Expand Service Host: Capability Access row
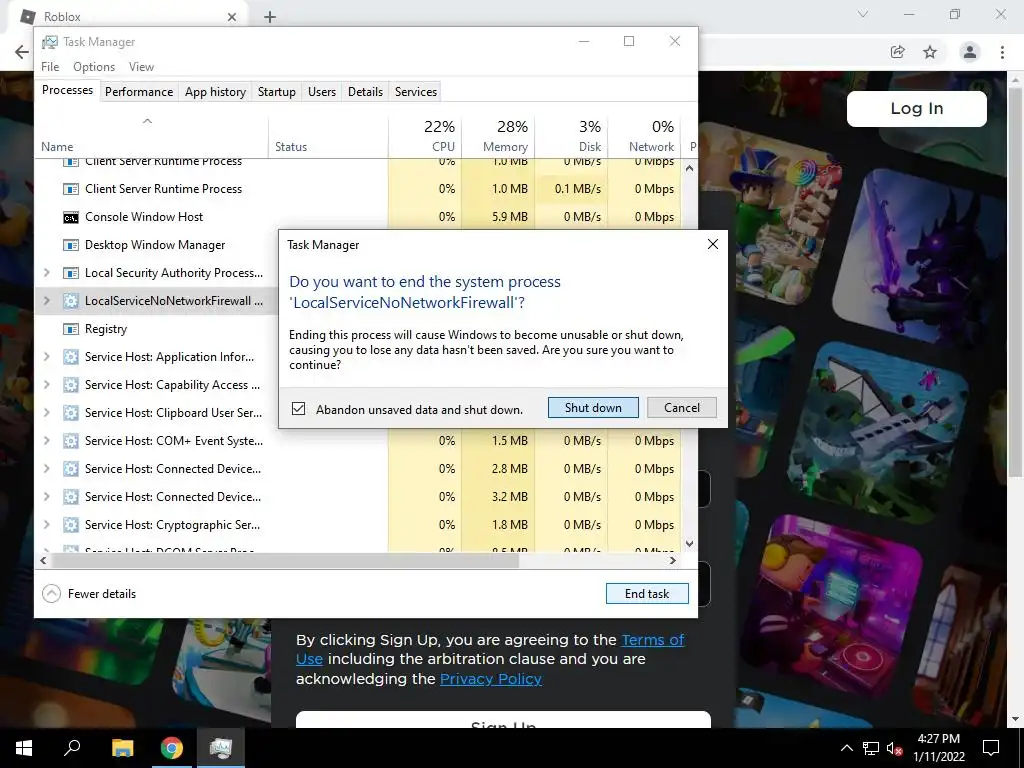Image resolution: width=1024 pixels, height=768 pixels. tap(46, 385)
